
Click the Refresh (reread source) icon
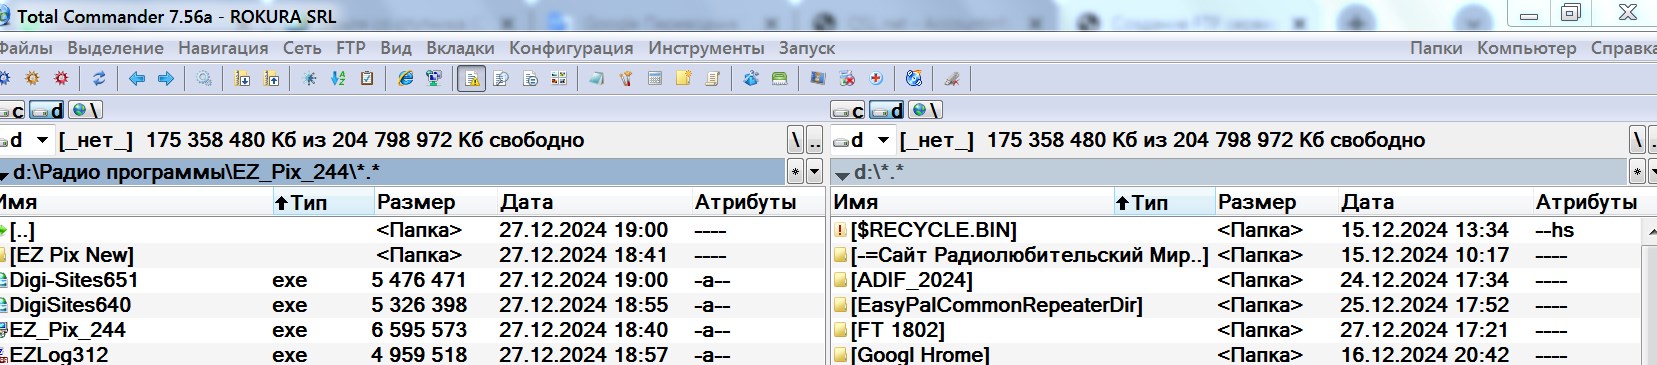(99, 79)
